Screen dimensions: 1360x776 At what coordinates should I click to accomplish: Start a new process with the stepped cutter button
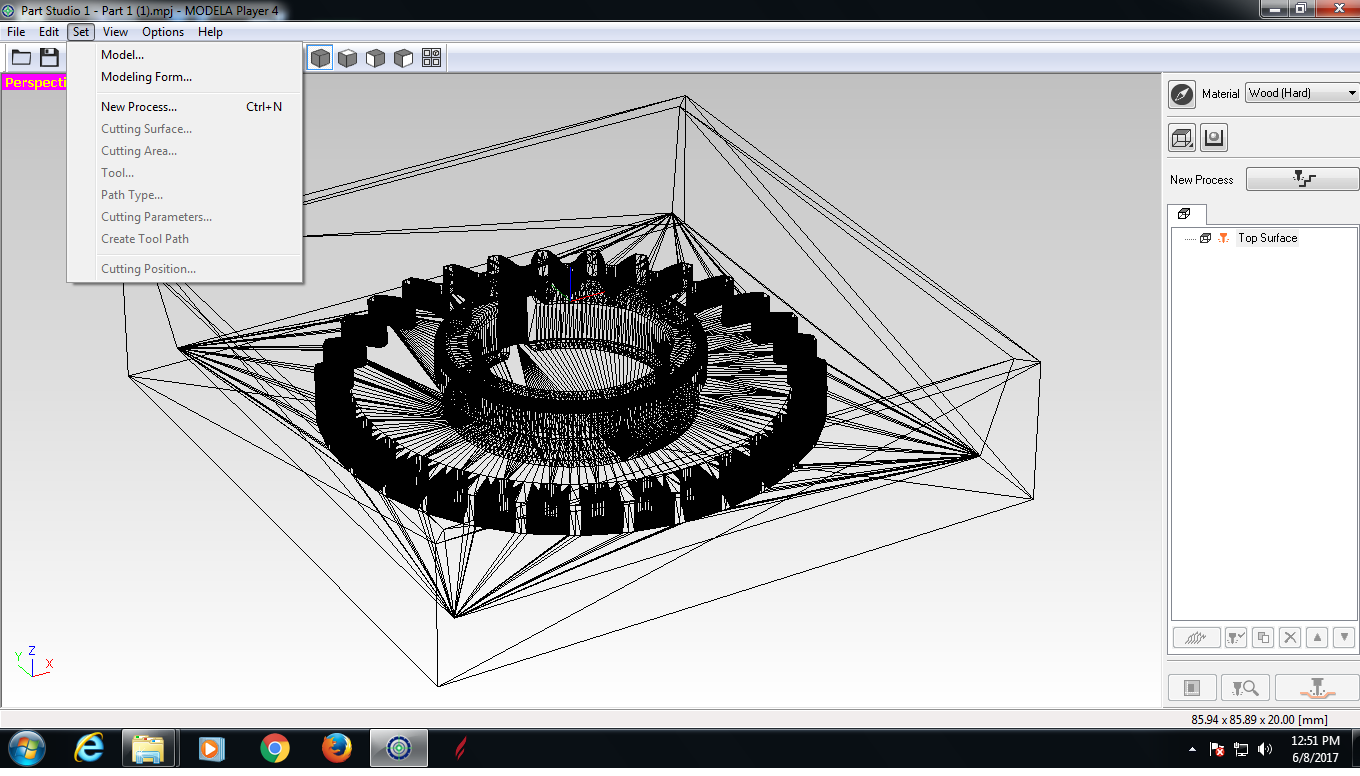(x=1302, y=179)
